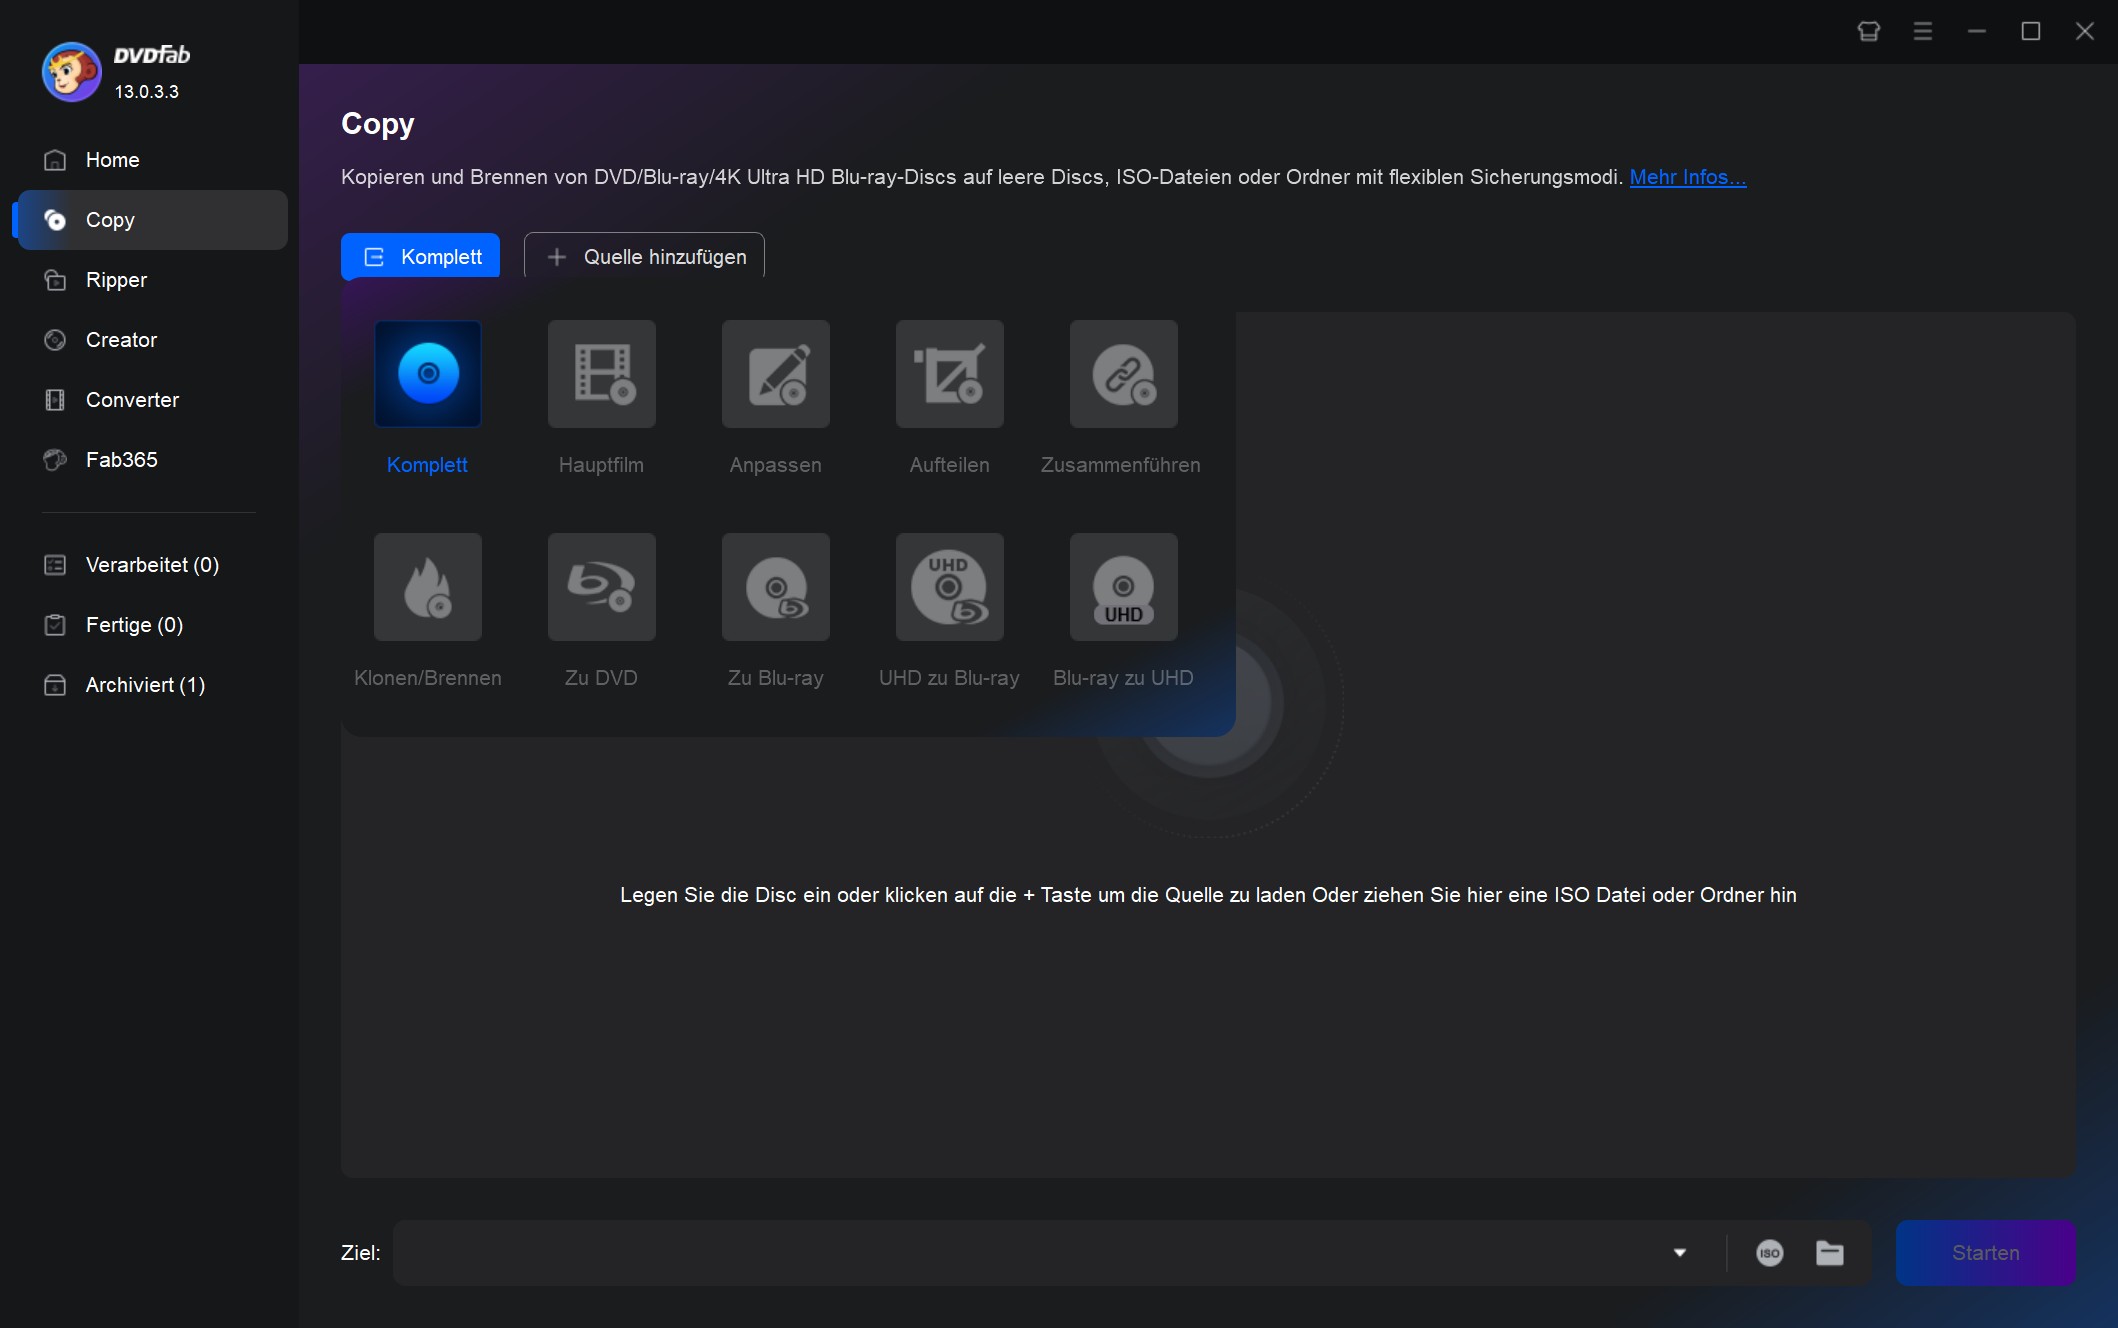
Task: Click the Blu-ray zu UHD label
Action: (1123, 678)
